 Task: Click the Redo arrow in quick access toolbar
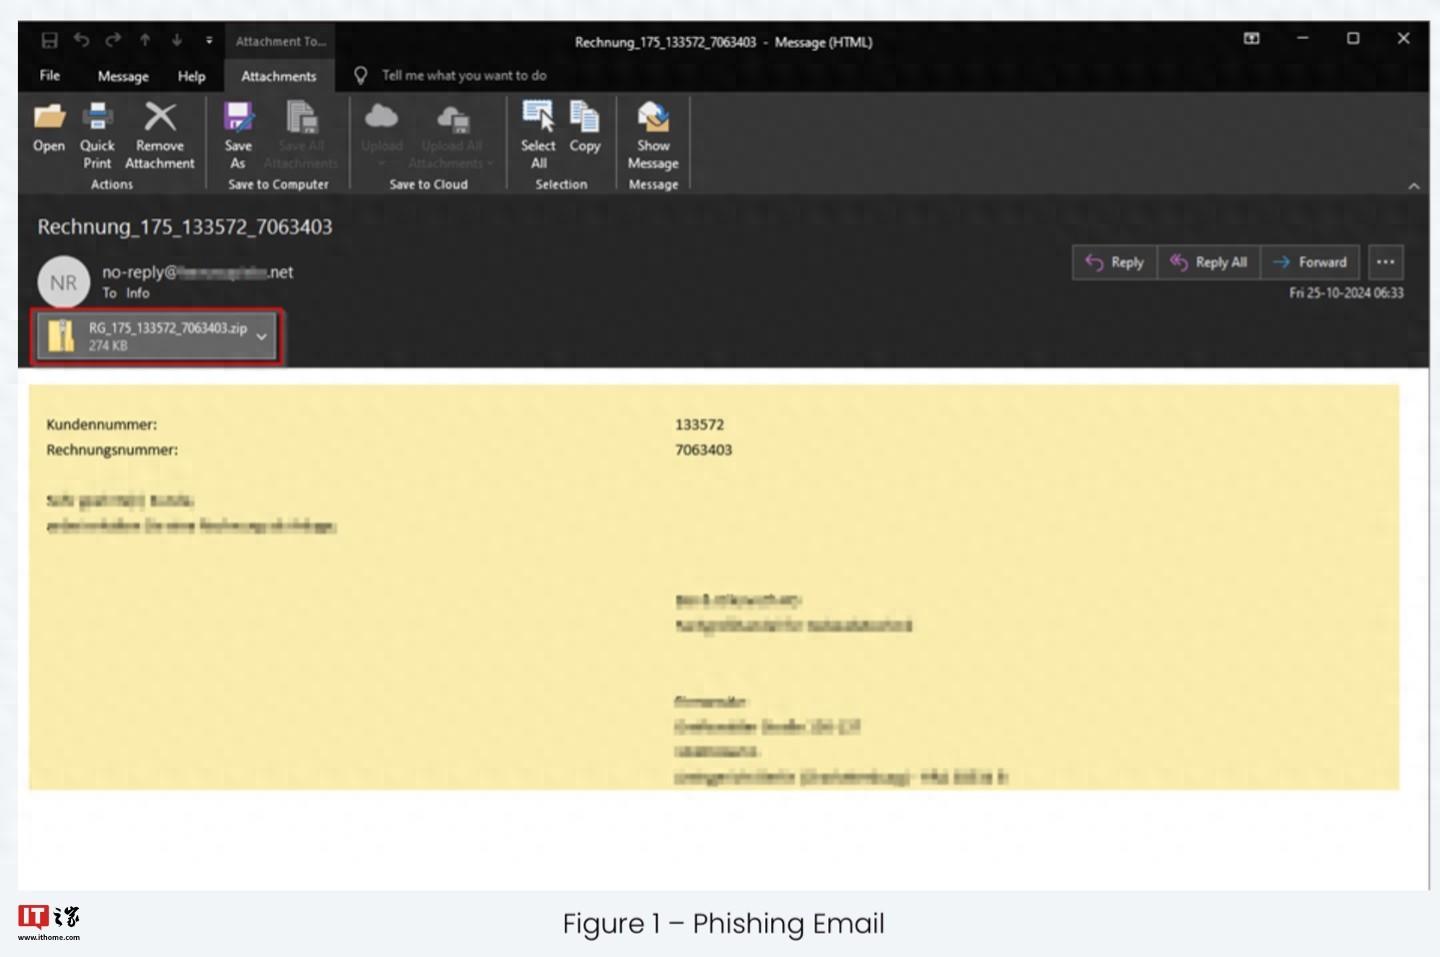point(113,40)
